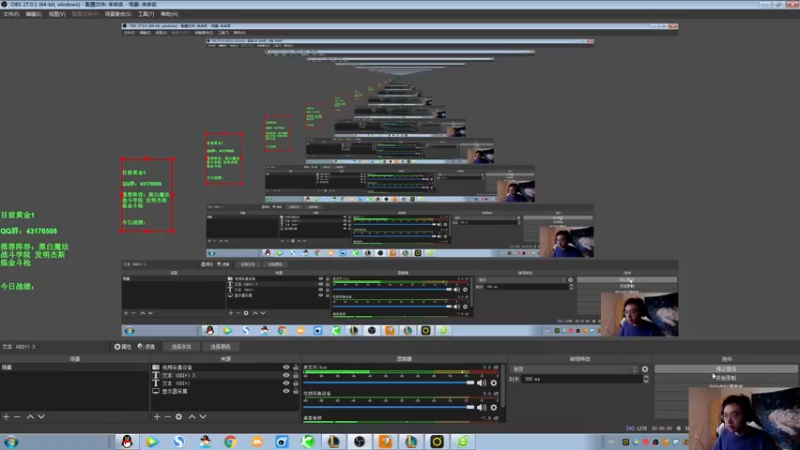Move scene down in Scenes panel
Image resolution: width=800 pixels, height=450 pixels.
pos(41,417)
